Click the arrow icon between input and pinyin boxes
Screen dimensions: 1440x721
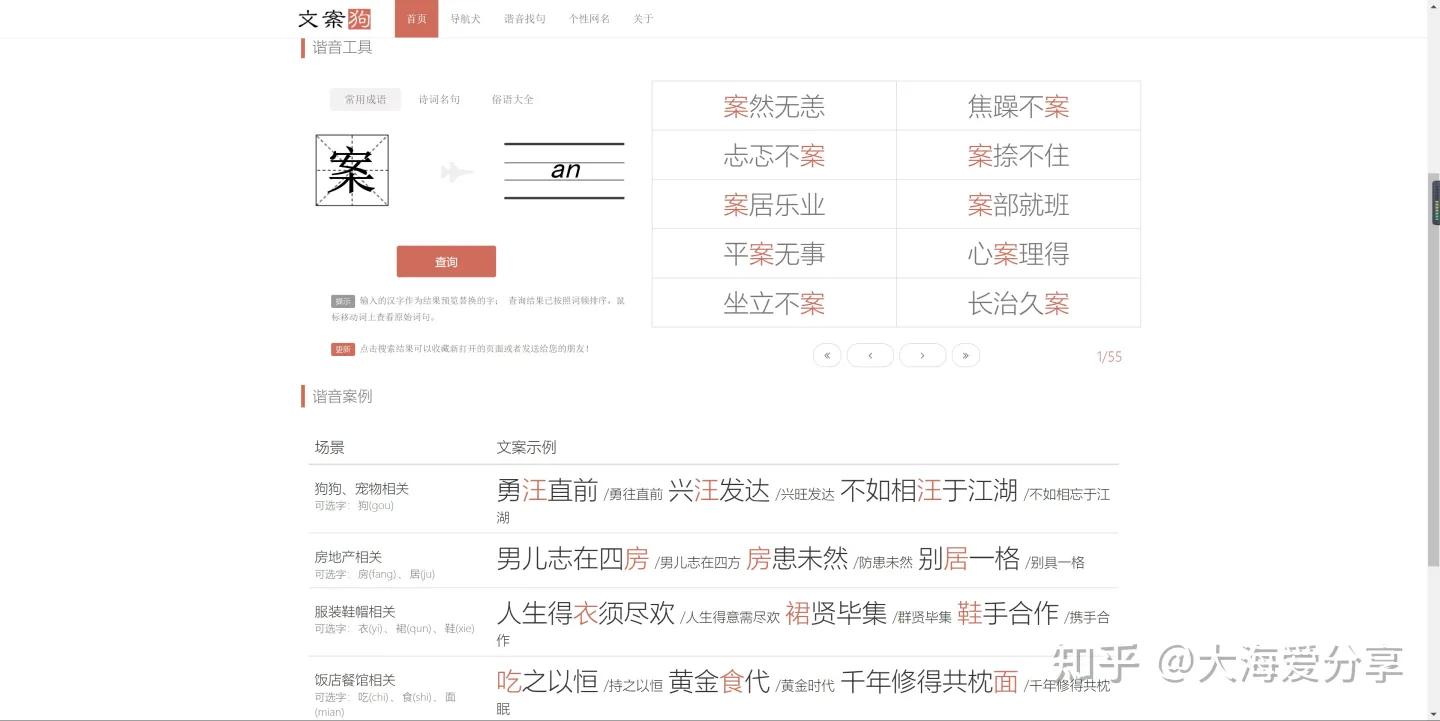[x=455, y=171]
